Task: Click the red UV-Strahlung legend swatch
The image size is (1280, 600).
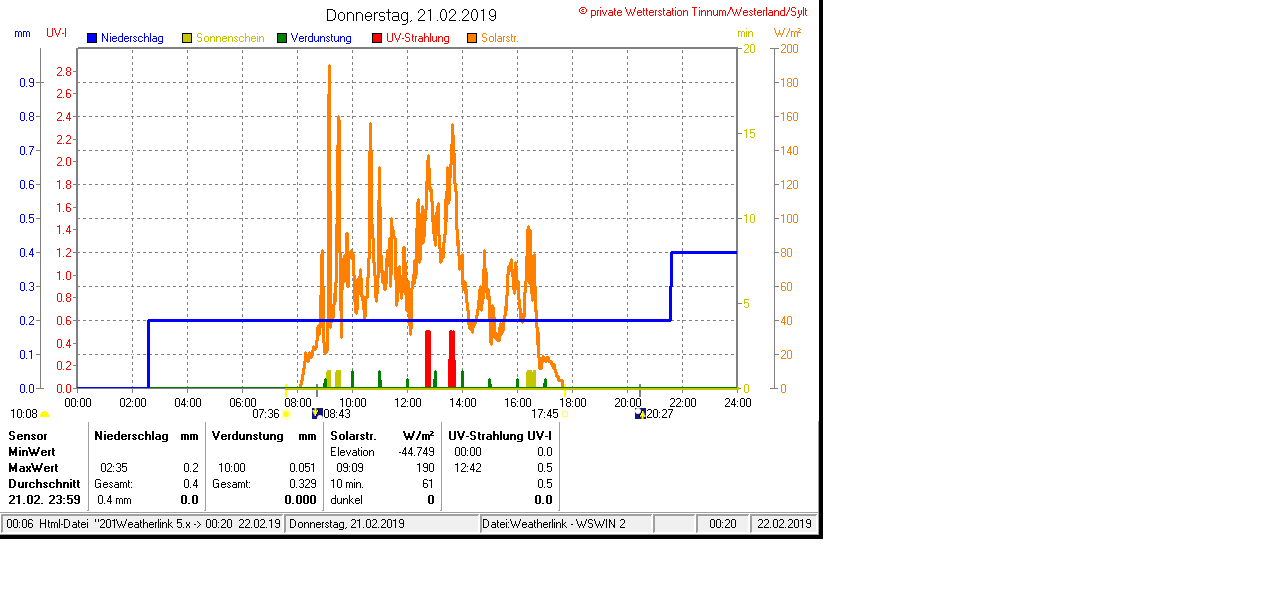Action: click(377, 38)
